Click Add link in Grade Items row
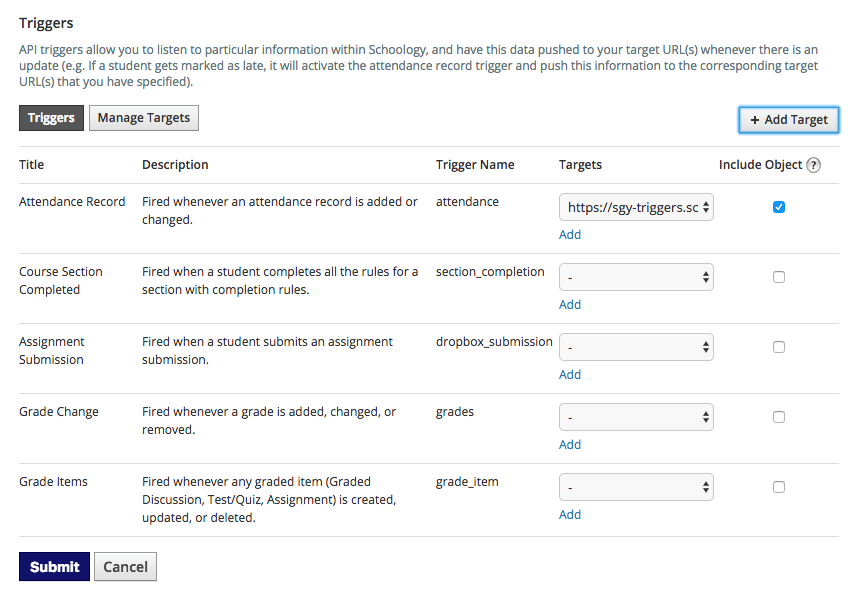The width and height of the screenshot is (856, 608). 570,515
